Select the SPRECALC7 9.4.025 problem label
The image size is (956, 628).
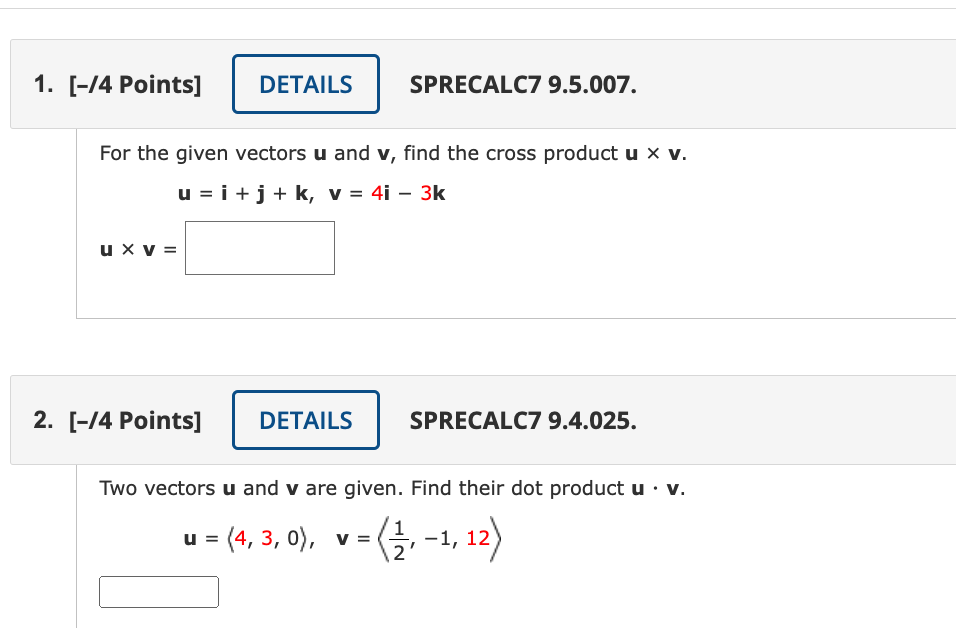tap(521, 421)
